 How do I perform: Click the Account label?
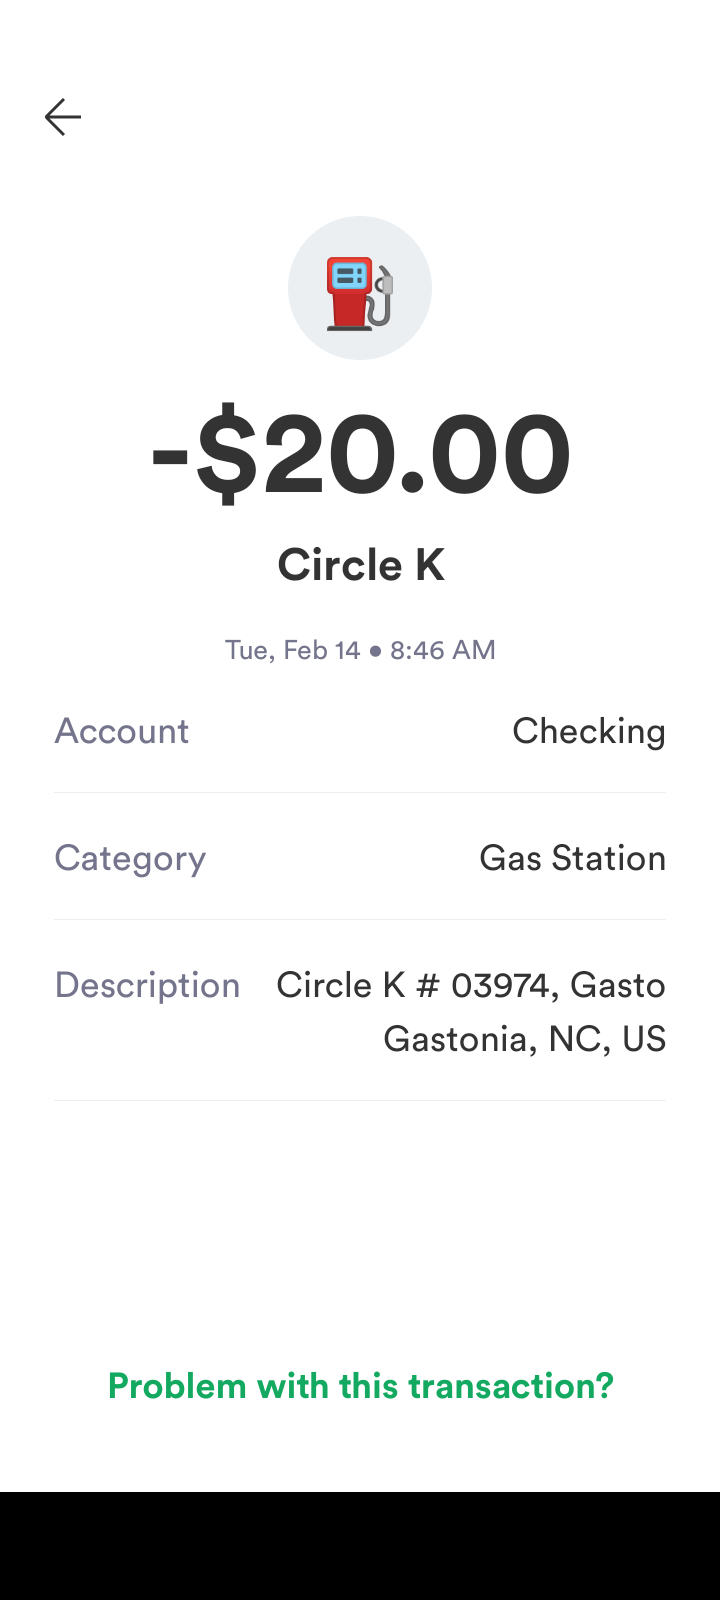tap(122, 731)
